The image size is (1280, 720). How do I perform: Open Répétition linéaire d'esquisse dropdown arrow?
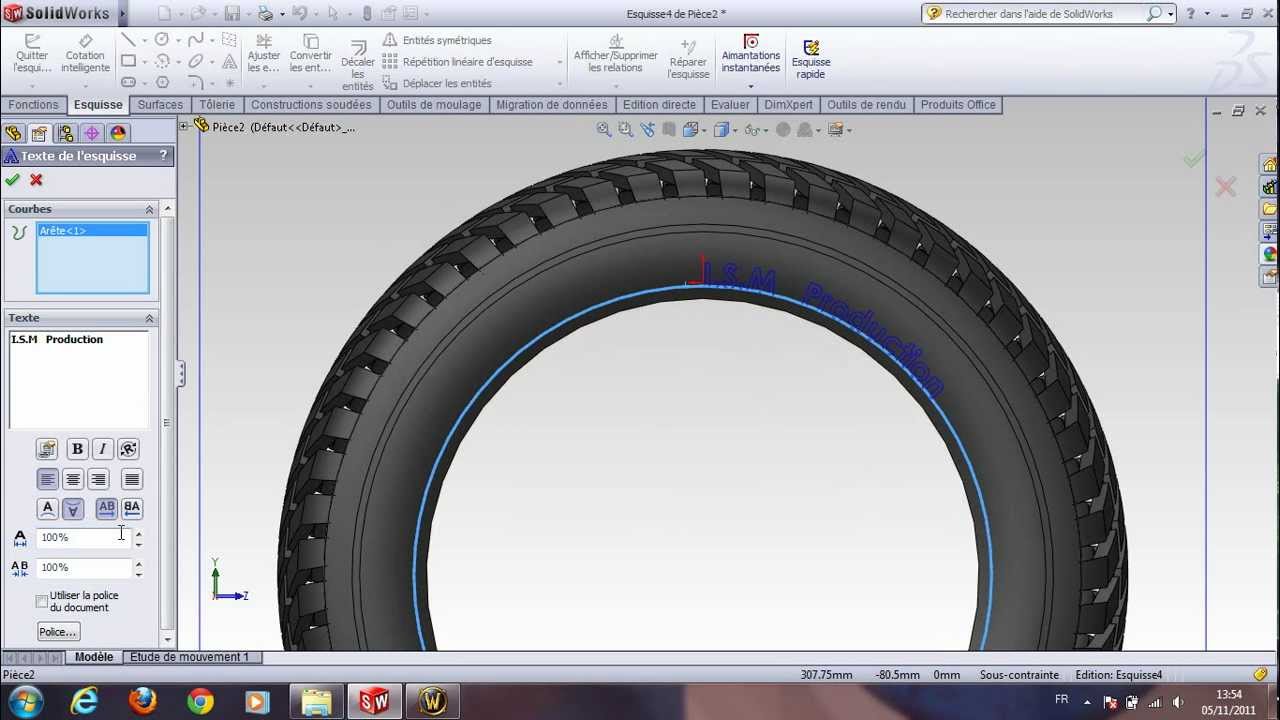pyautogui.click(x=559, y=62)
